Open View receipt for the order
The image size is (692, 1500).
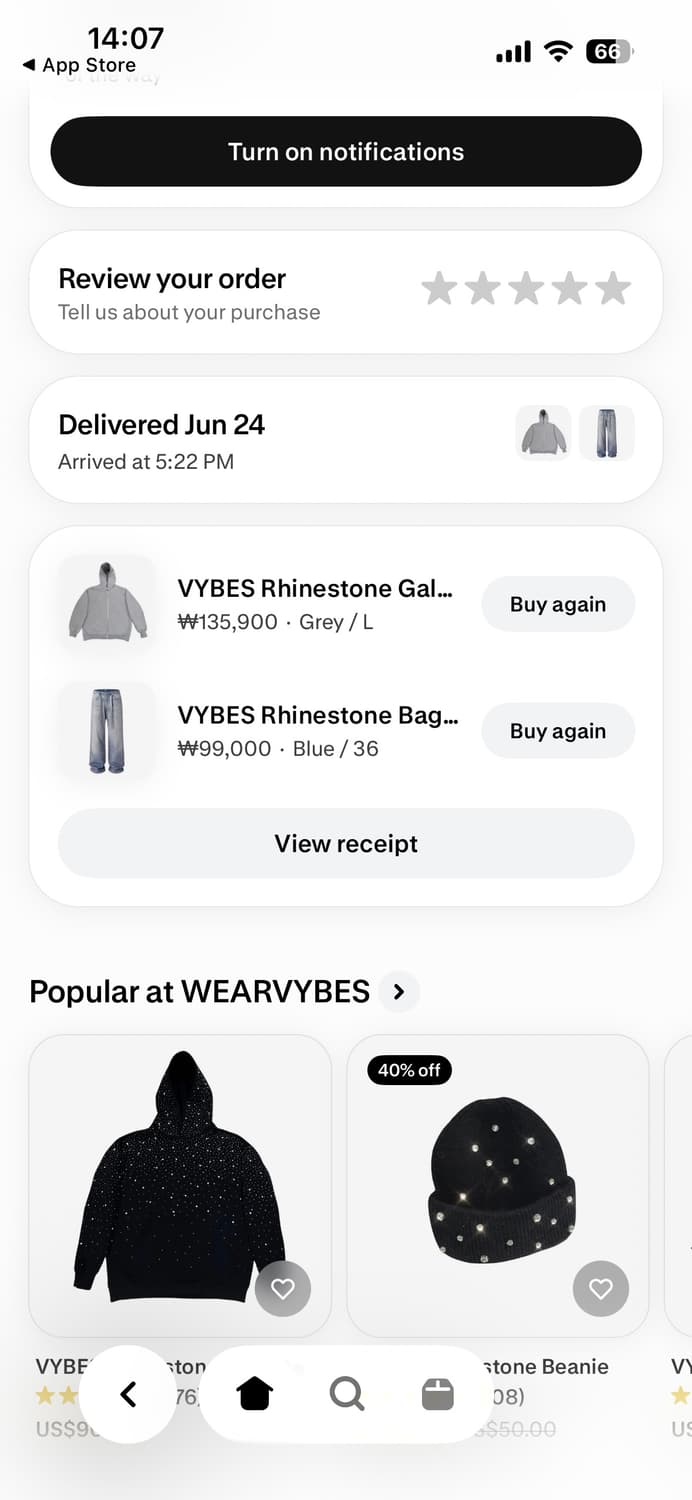[x=346, y=843]
